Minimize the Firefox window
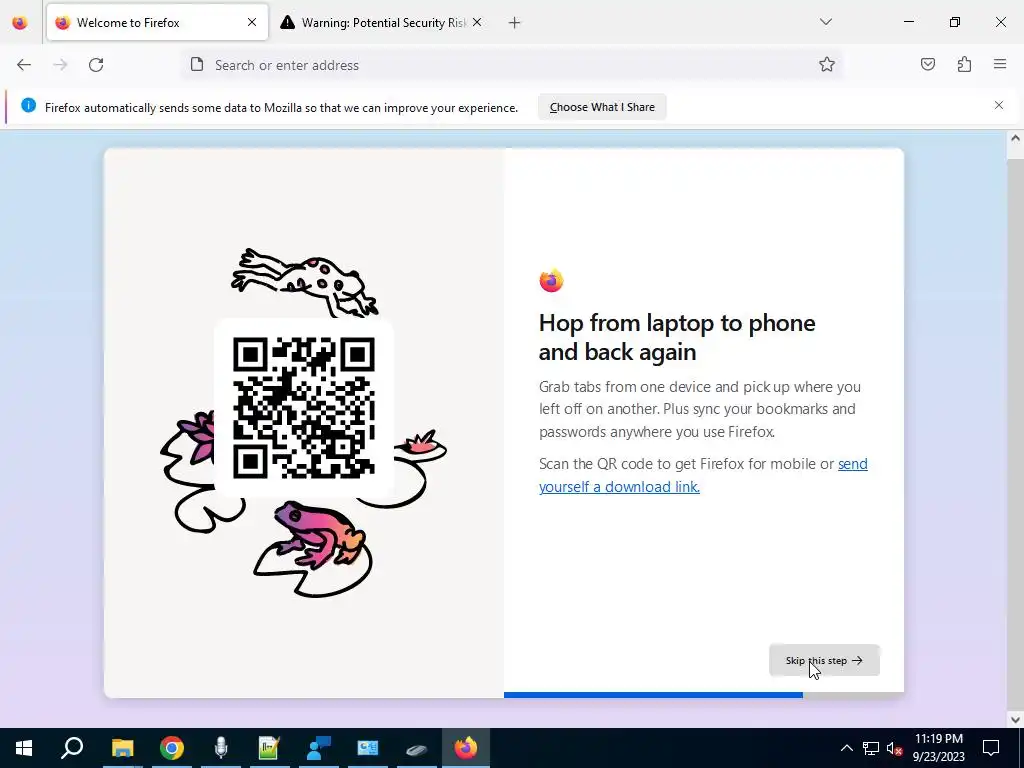This screenshot has width=1024, height=768. point(908,22)
